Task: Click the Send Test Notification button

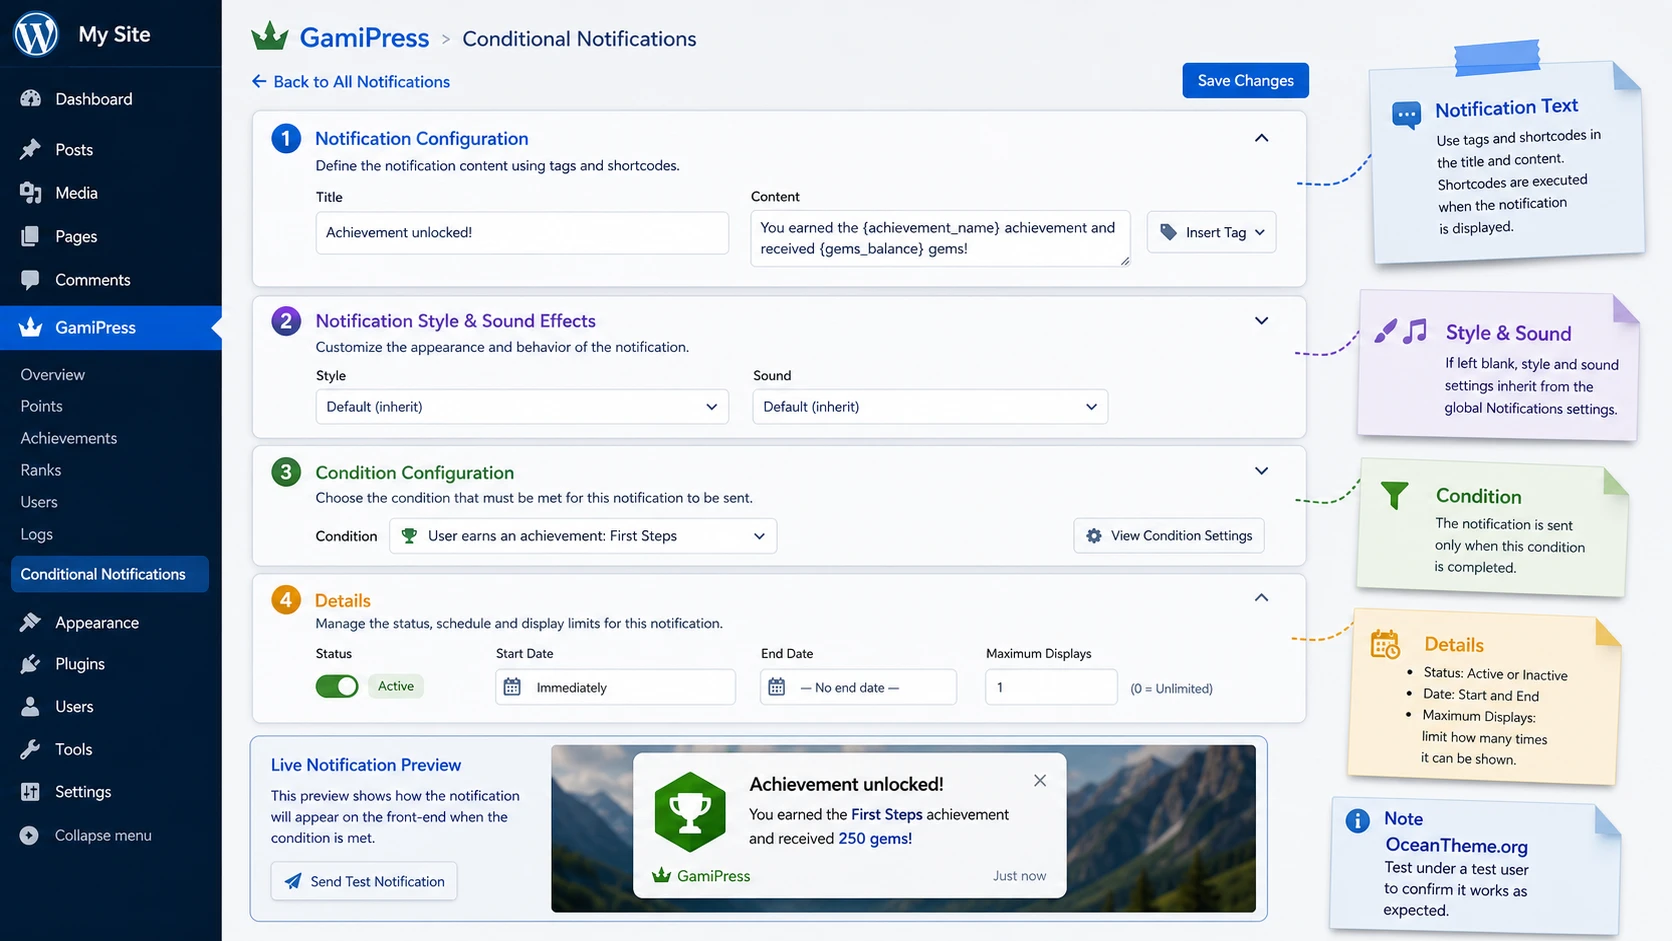Action: coord(364,881)
